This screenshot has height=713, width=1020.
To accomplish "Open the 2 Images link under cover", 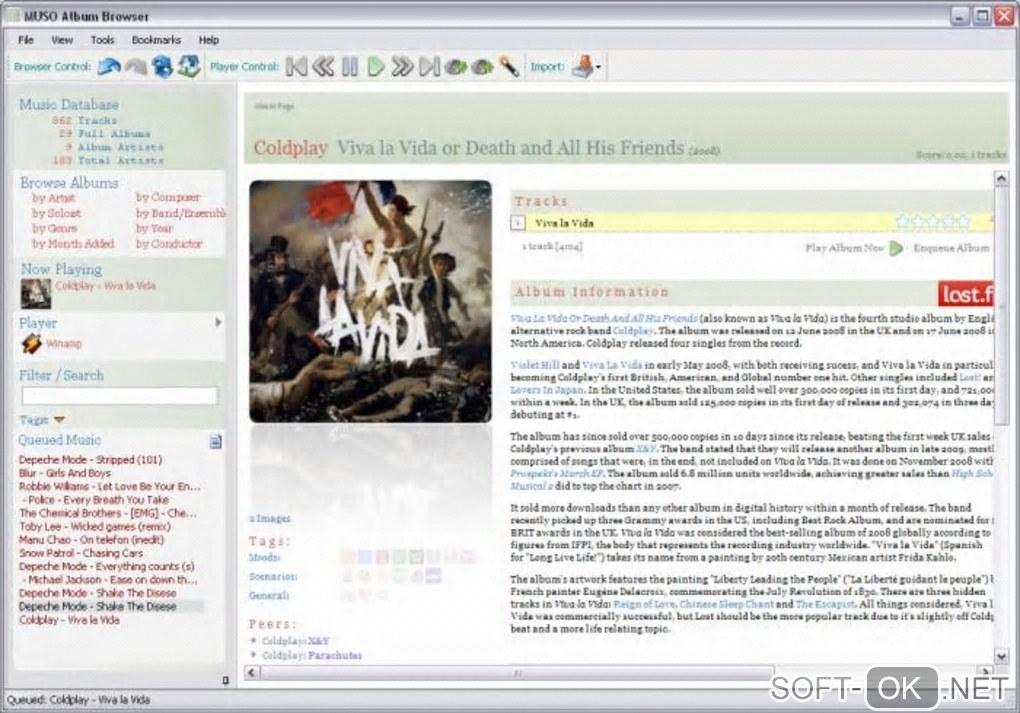I will 270,518.
